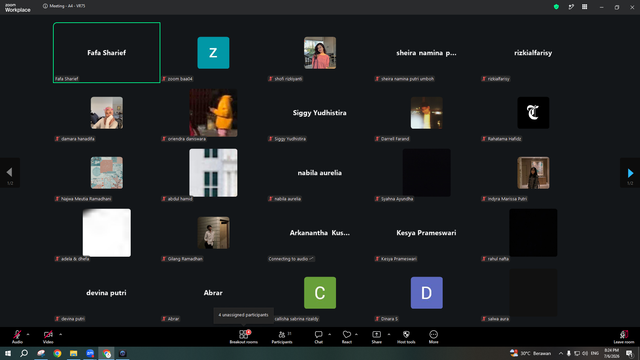Viewport: 640px width, 360px height.
Task: Select sheira namina putri umboh's tile
Action: 427,53
